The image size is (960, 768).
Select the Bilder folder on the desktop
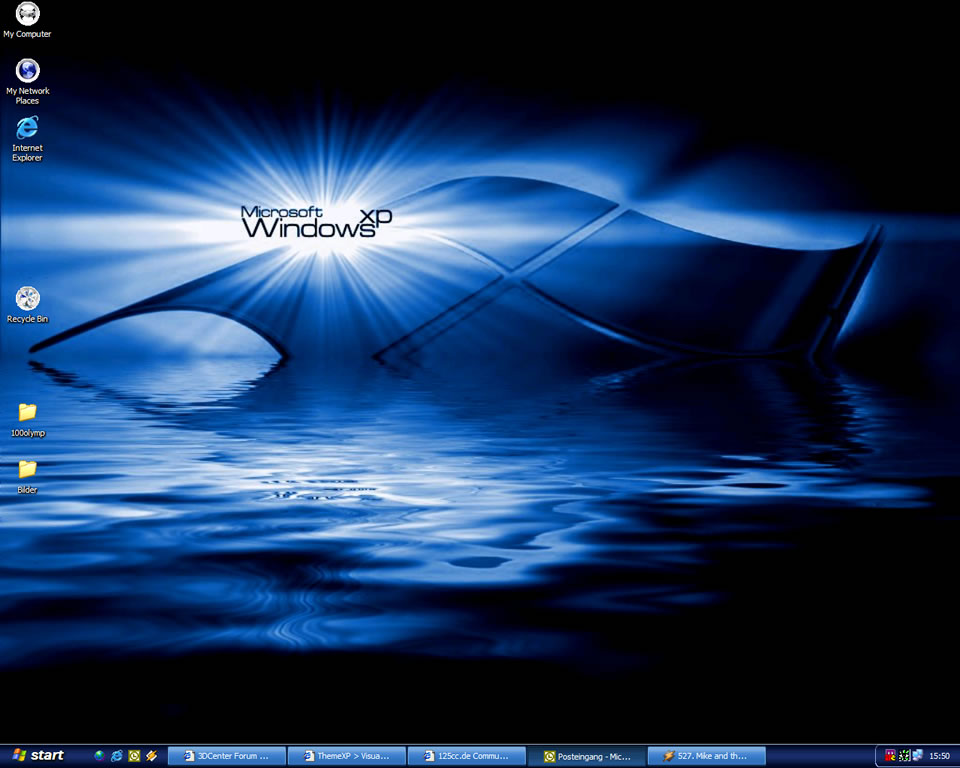coord(28,477)
